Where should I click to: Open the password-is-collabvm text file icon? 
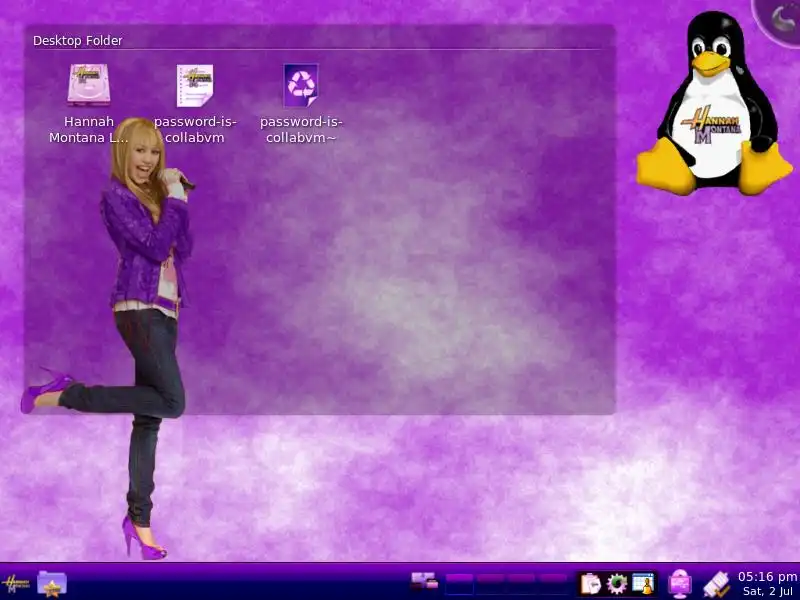pos(195,85)
